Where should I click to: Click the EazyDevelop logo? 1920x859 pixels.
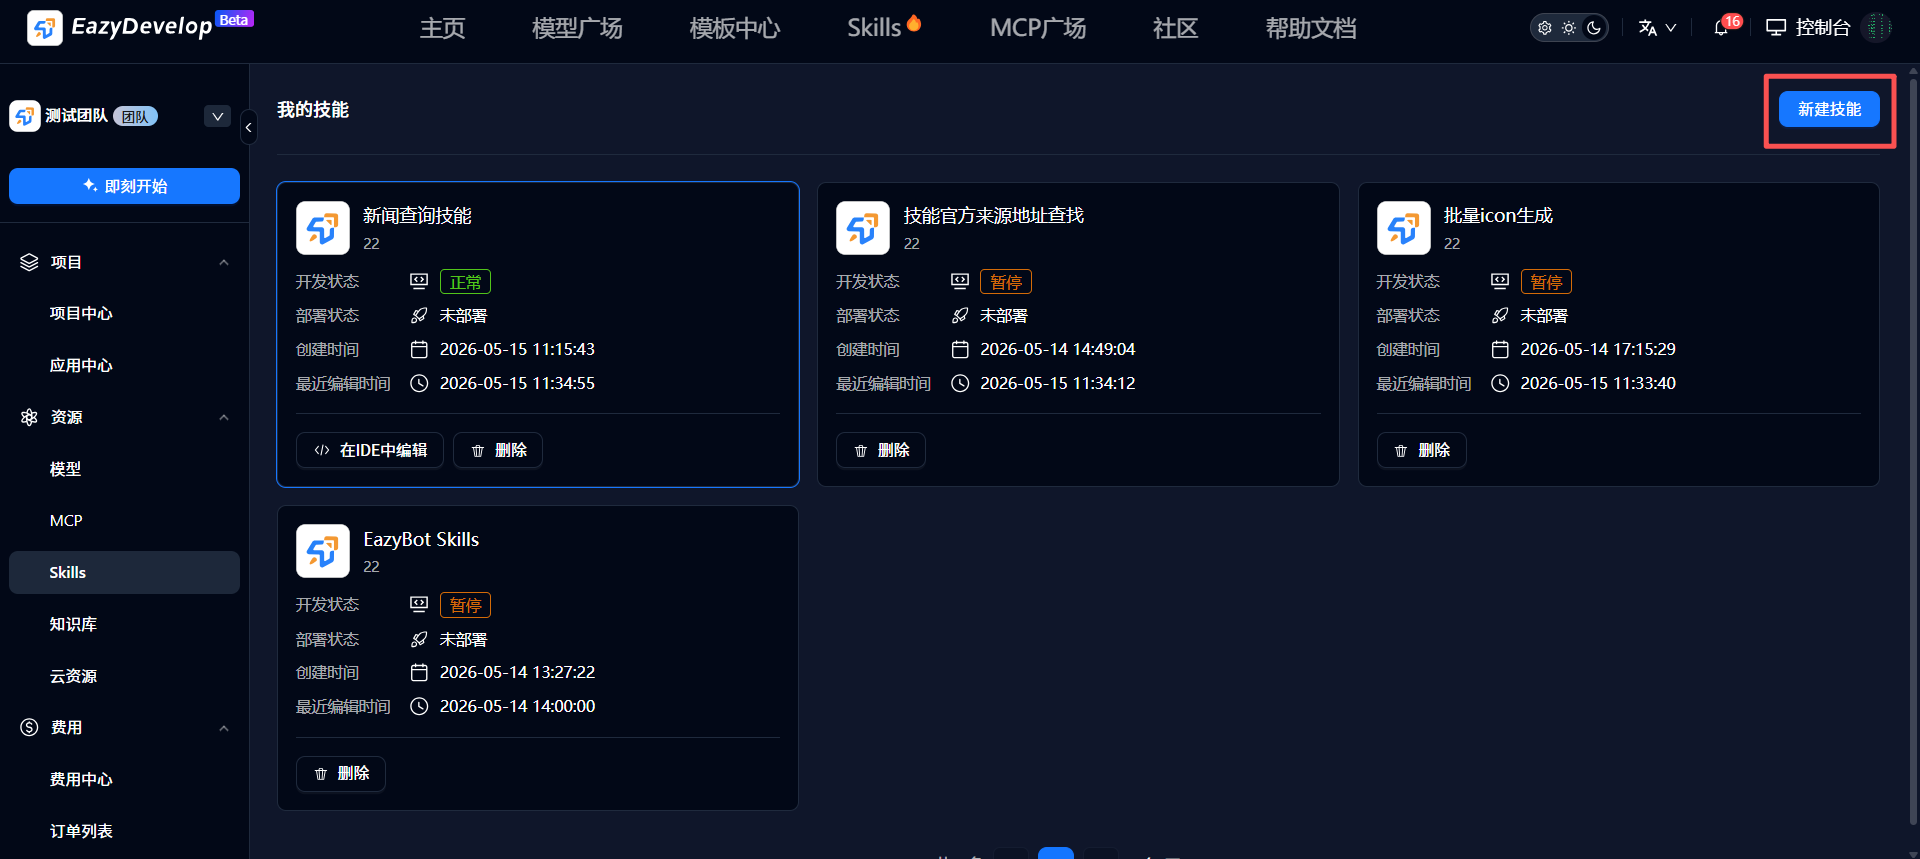139,27
